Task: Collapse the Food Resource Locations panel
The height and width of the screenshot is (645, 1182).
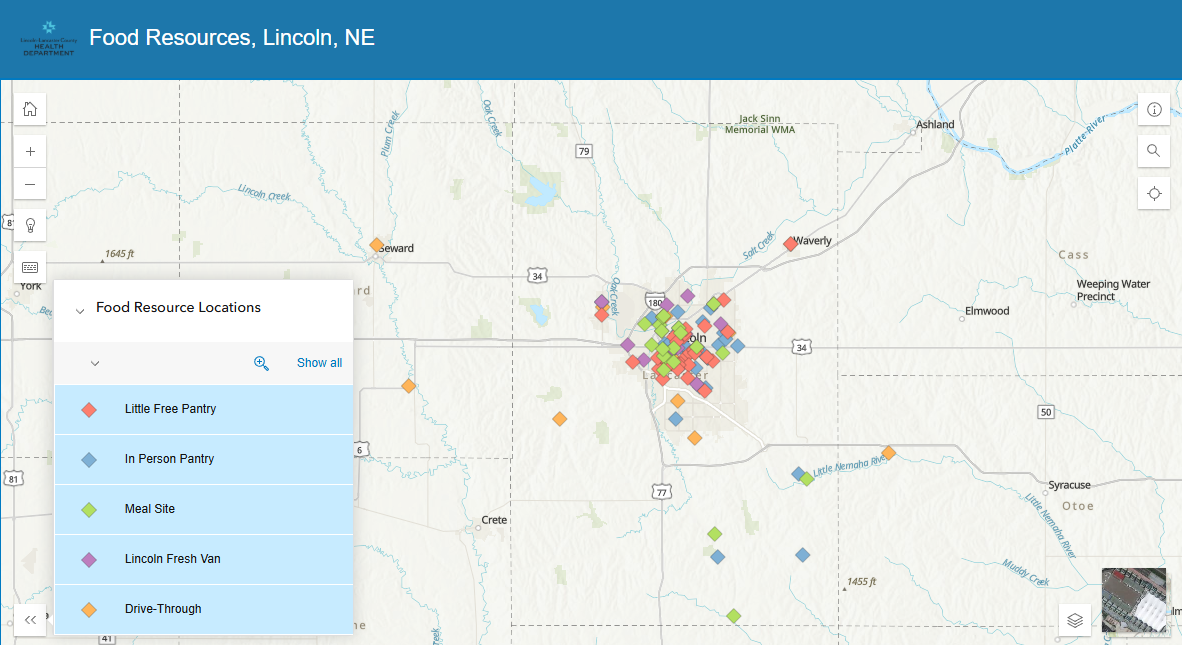Action: [80, 310]
